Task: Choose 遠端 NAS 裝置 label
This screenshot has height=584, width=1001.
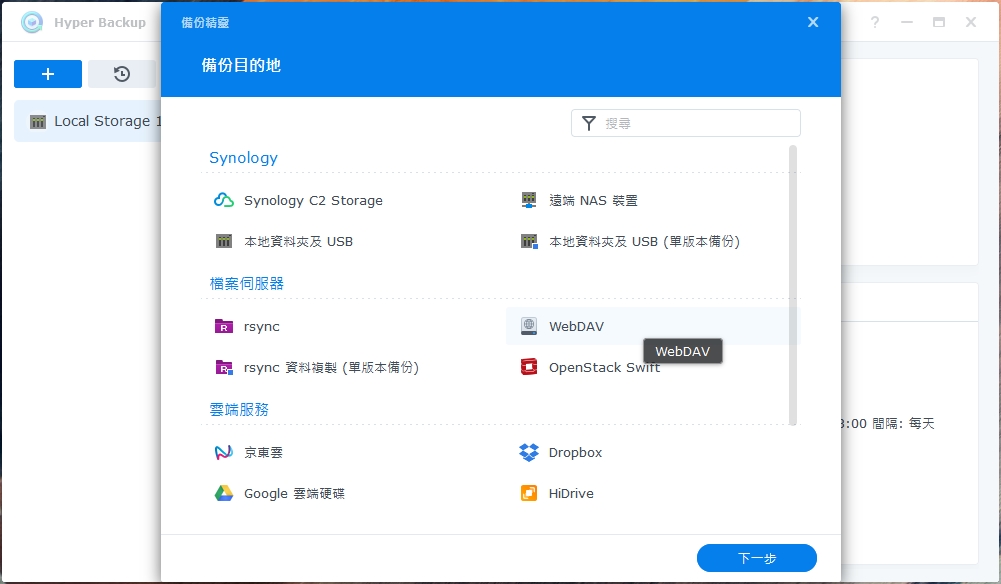Action: pos(593,200)
